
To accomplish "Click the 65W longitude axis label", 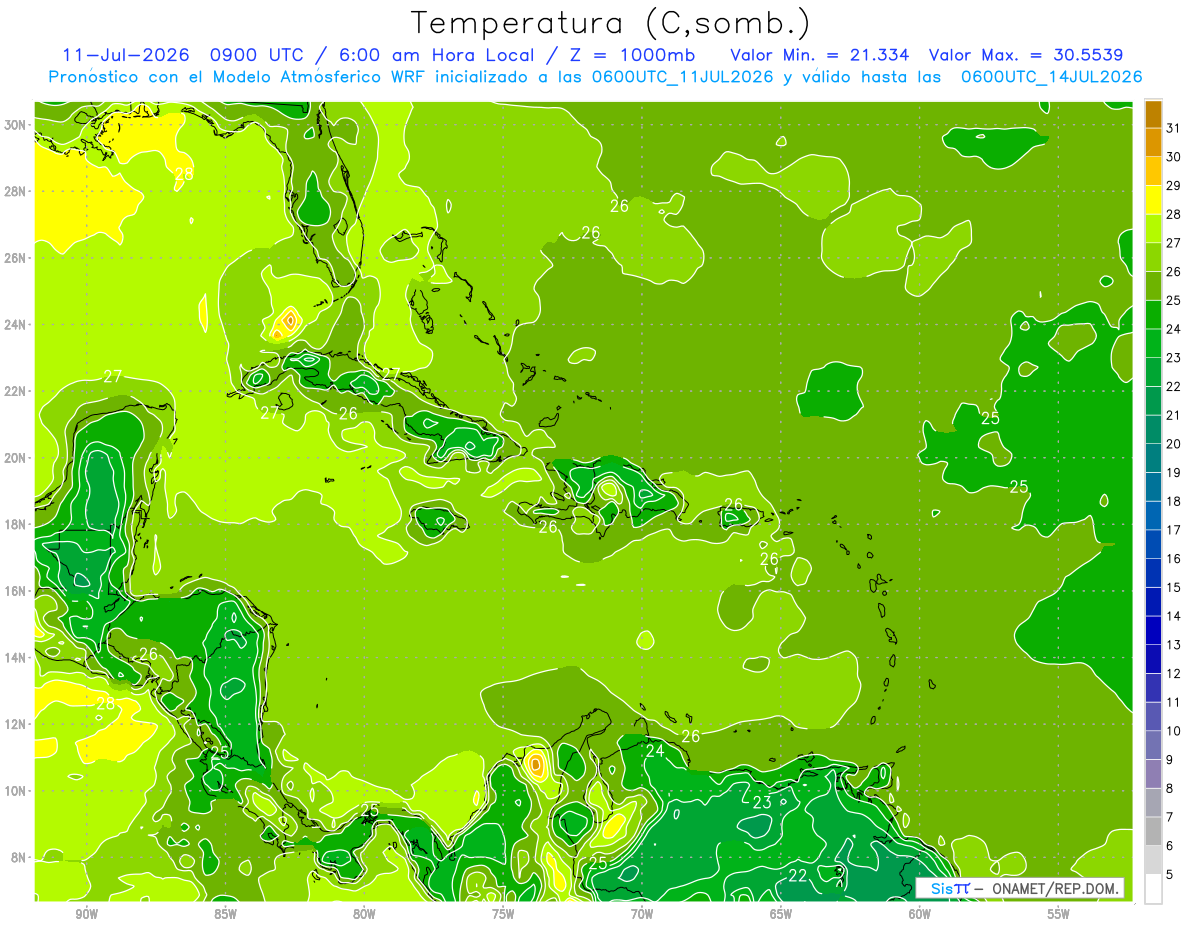I will 781,914.
